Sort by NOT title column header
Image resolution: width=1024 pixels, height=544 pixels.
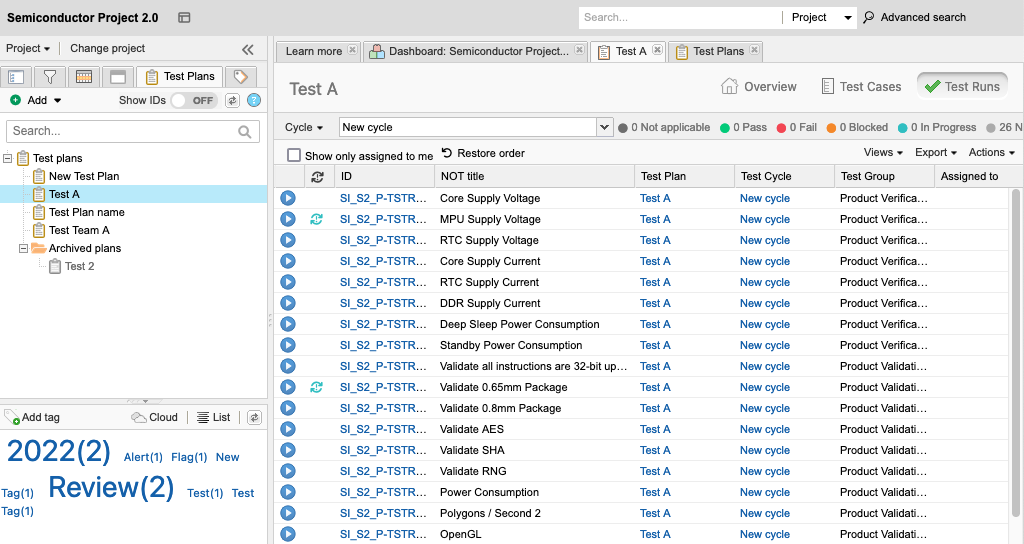point(534,176)
